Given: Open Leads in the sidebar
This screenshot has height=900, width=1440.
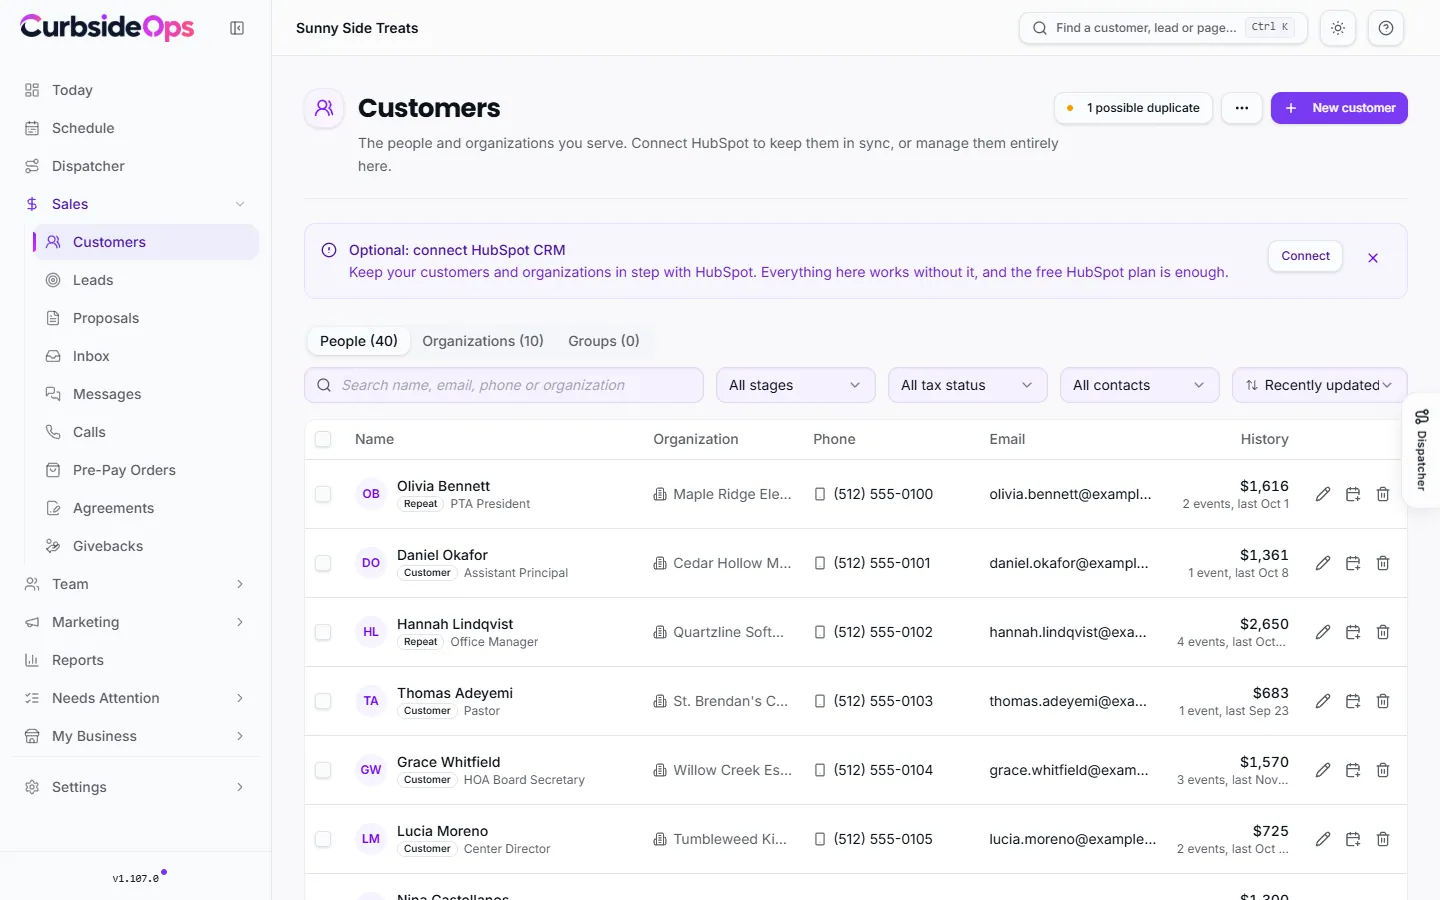Looking at the screenshot, I should pos(146,280).
